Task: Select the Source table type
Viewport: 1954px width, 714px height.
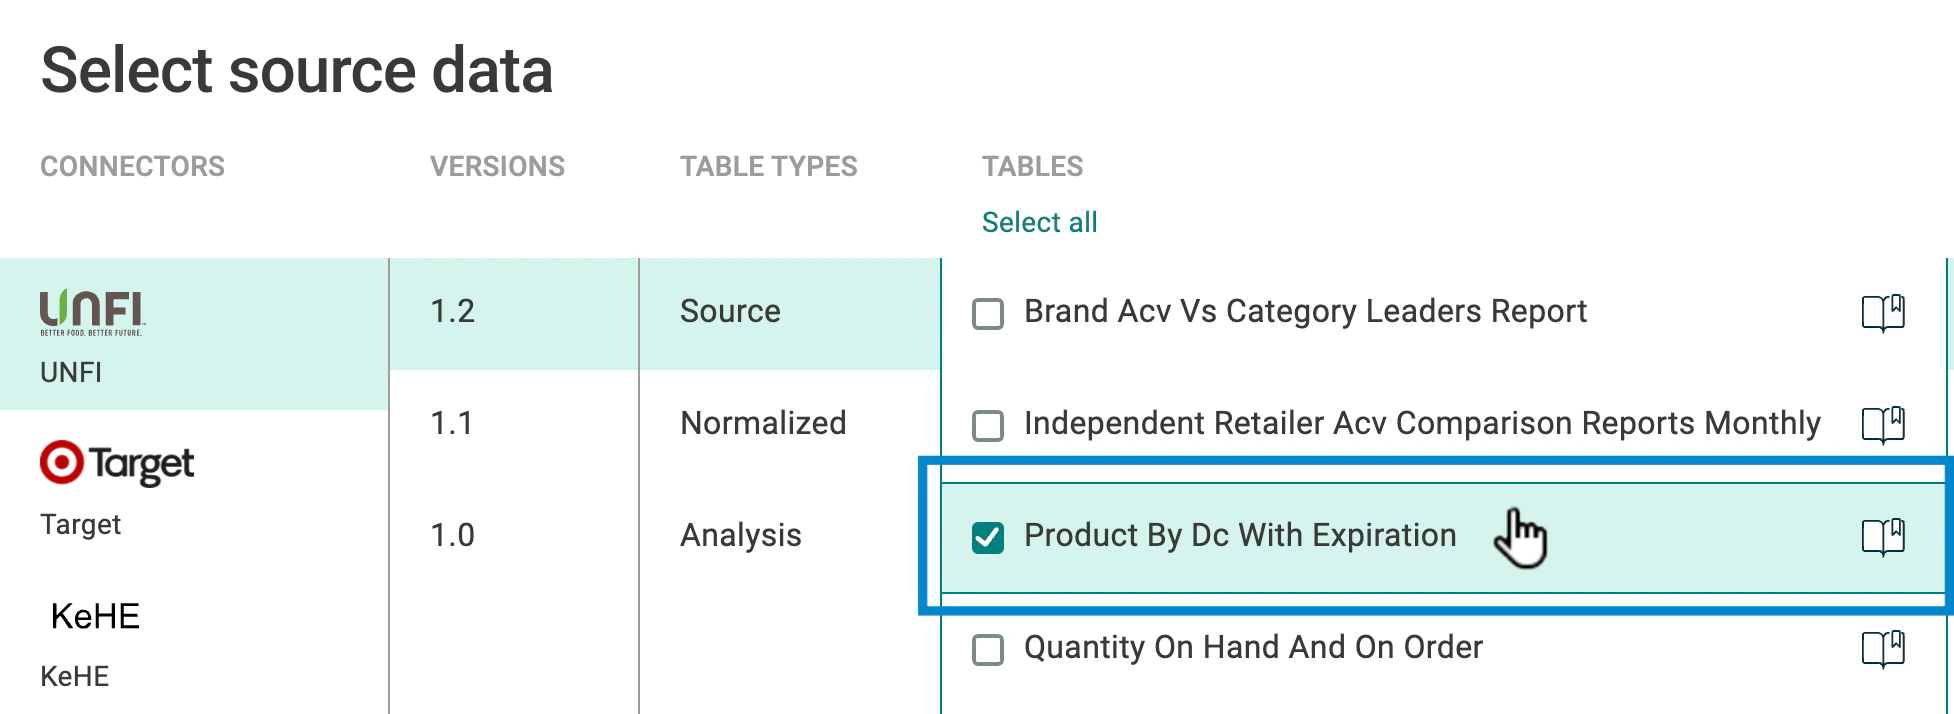Action: click(730, 311)
